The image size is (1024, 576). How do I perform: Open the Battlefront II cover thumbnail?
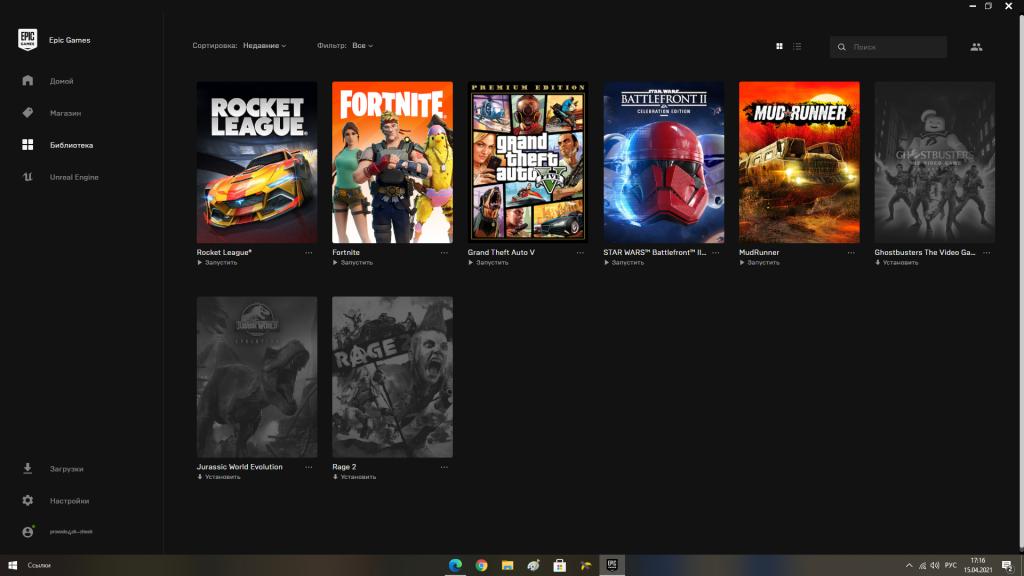(x=664, y=162)
